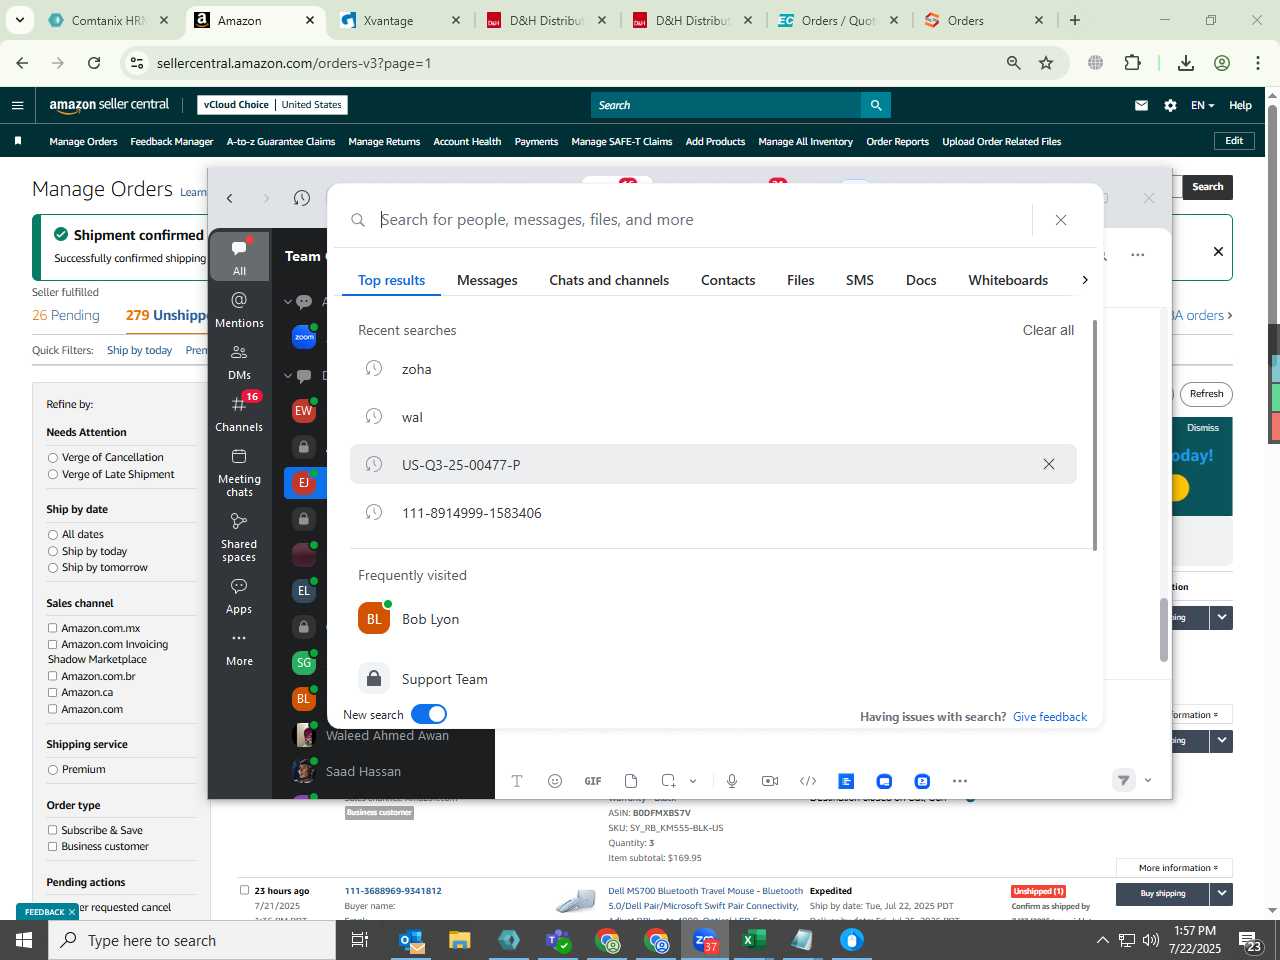Open Bob Lyon from frequently visited
This screenshot has width=1280, height=960.
[713, 619]
